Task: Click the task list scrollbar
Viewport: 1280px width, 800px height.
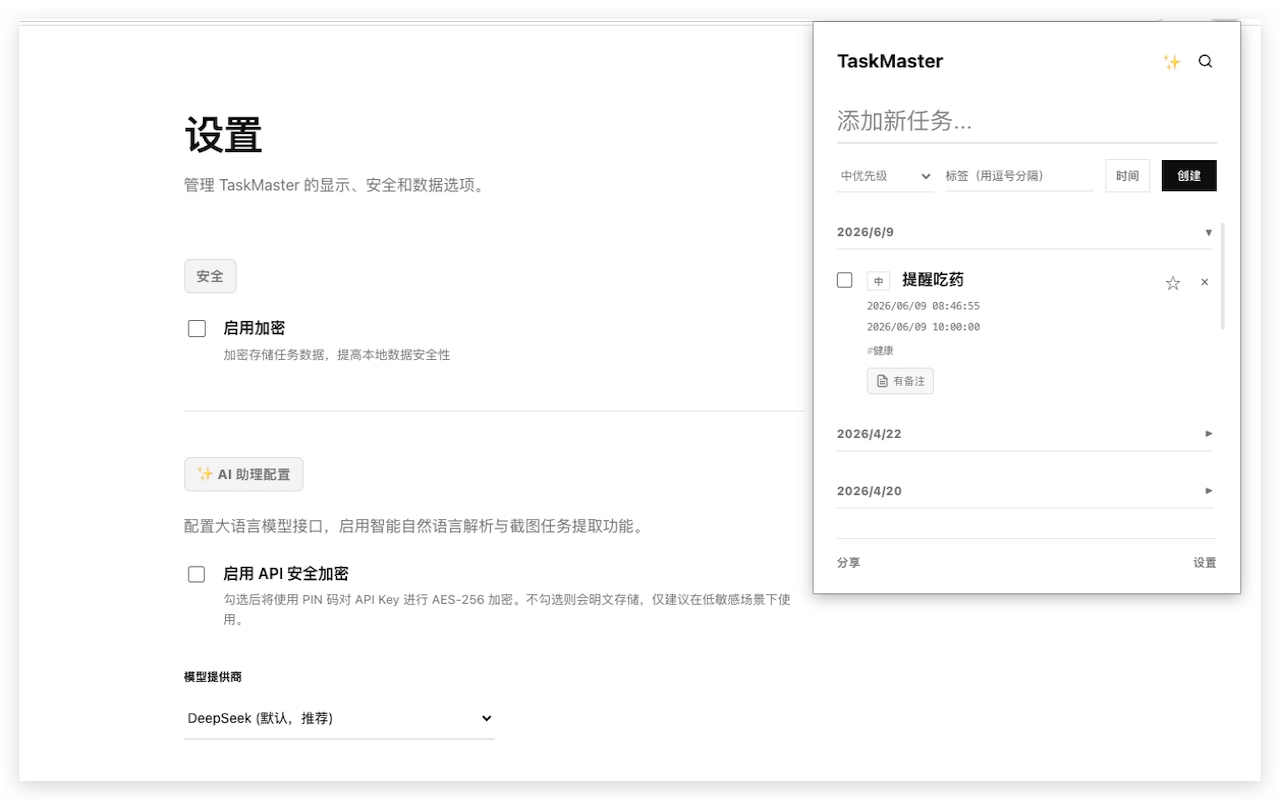Action: pyautogui.click(x=1223, y=276)
